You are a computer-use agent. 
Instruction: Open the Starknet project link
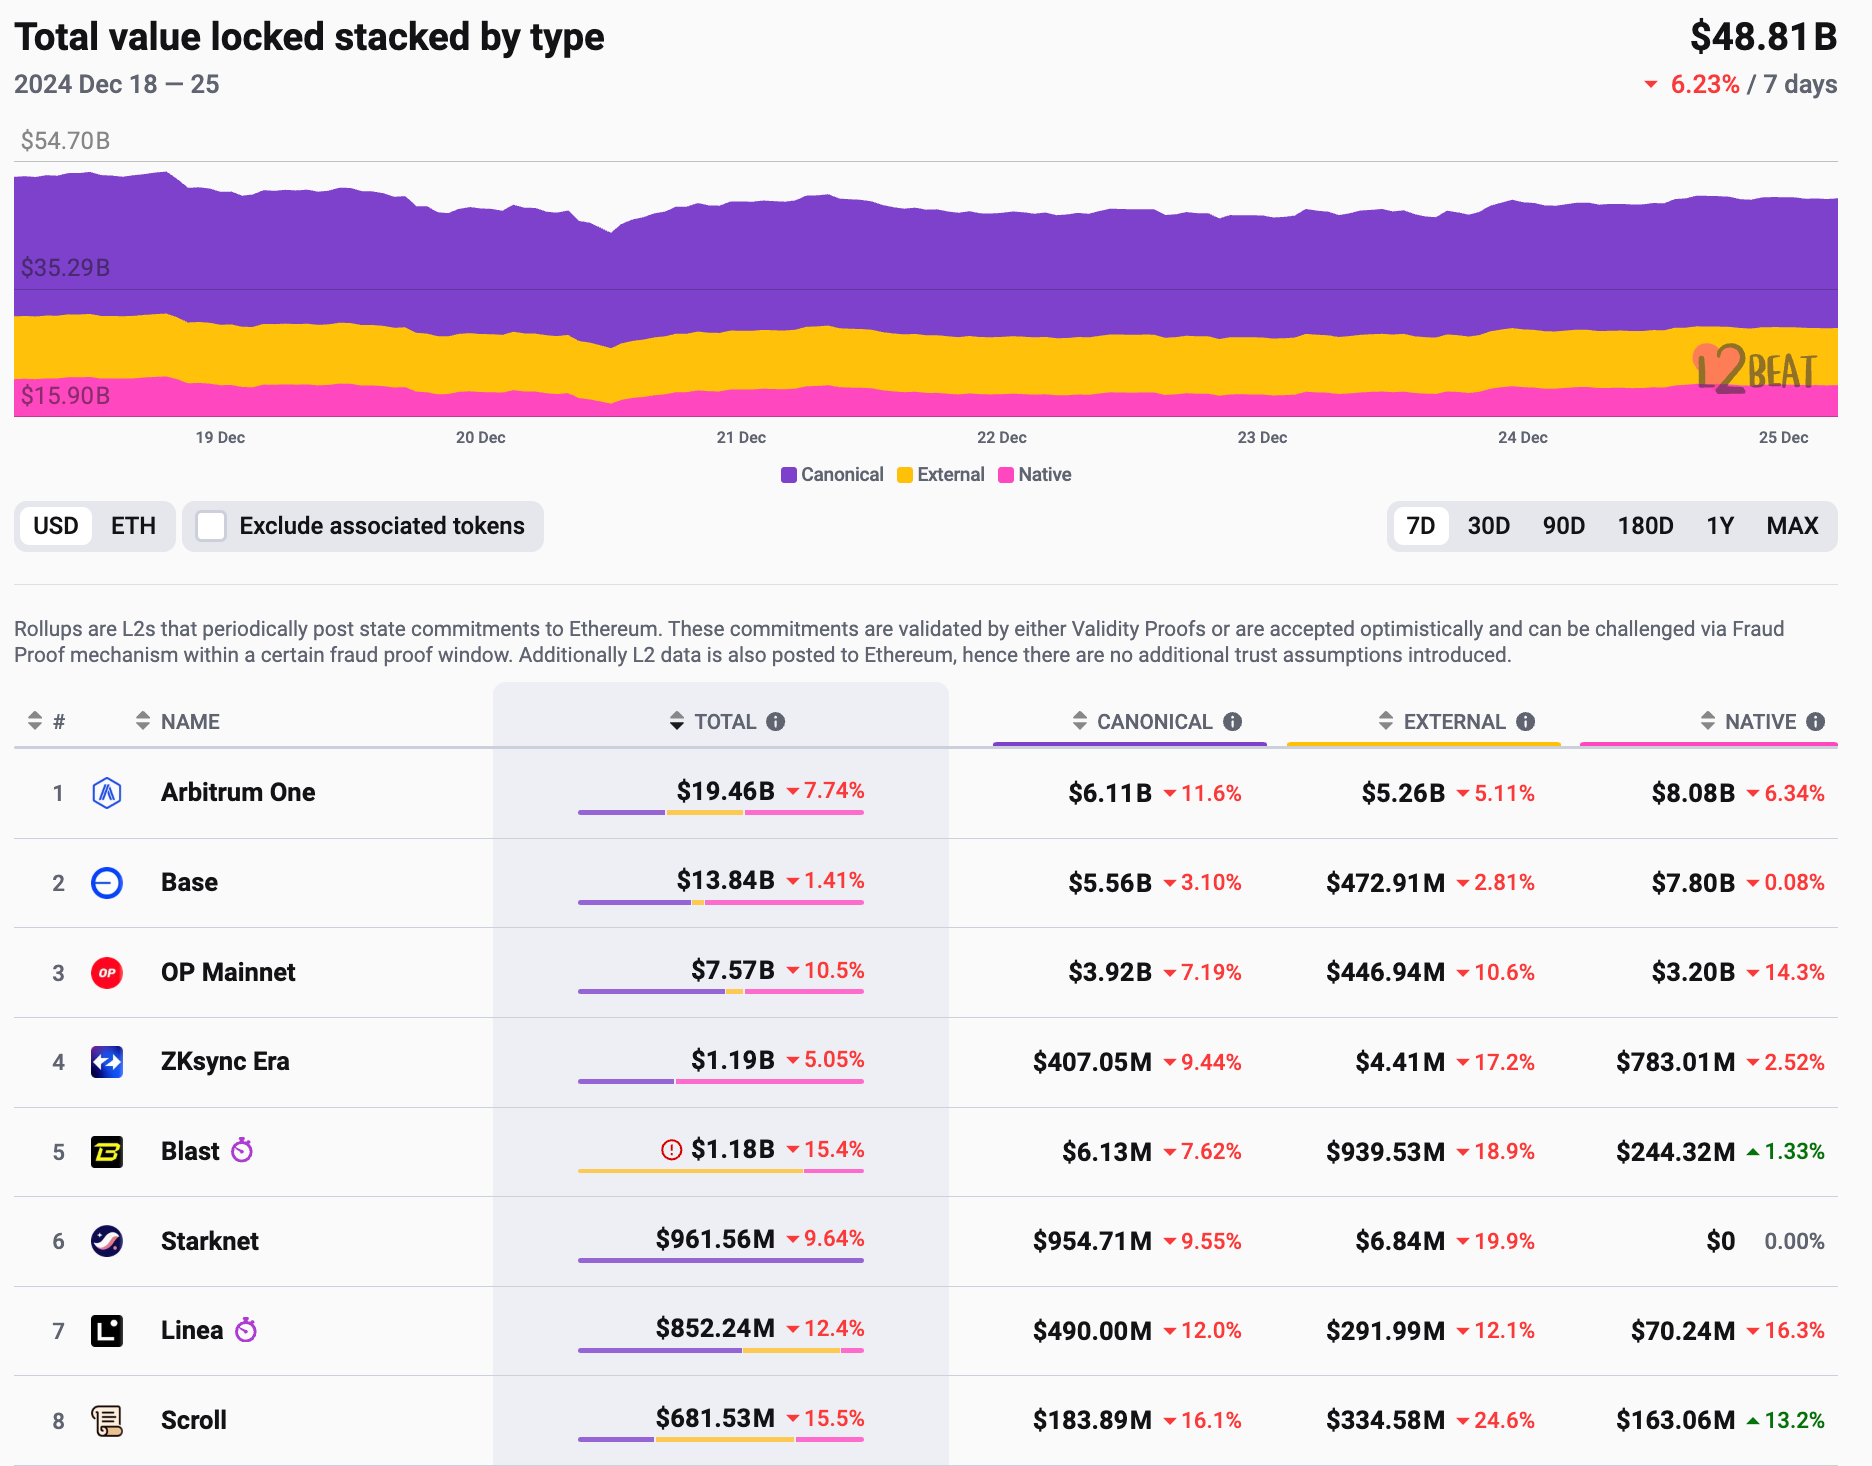coord(210,1241)
